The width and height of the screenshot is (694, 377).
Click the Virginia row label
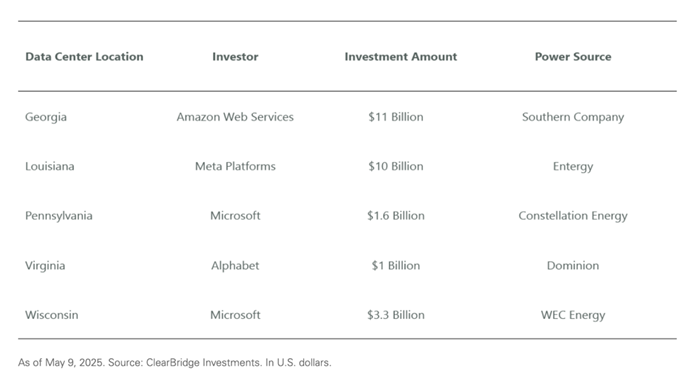coord(45,266)
